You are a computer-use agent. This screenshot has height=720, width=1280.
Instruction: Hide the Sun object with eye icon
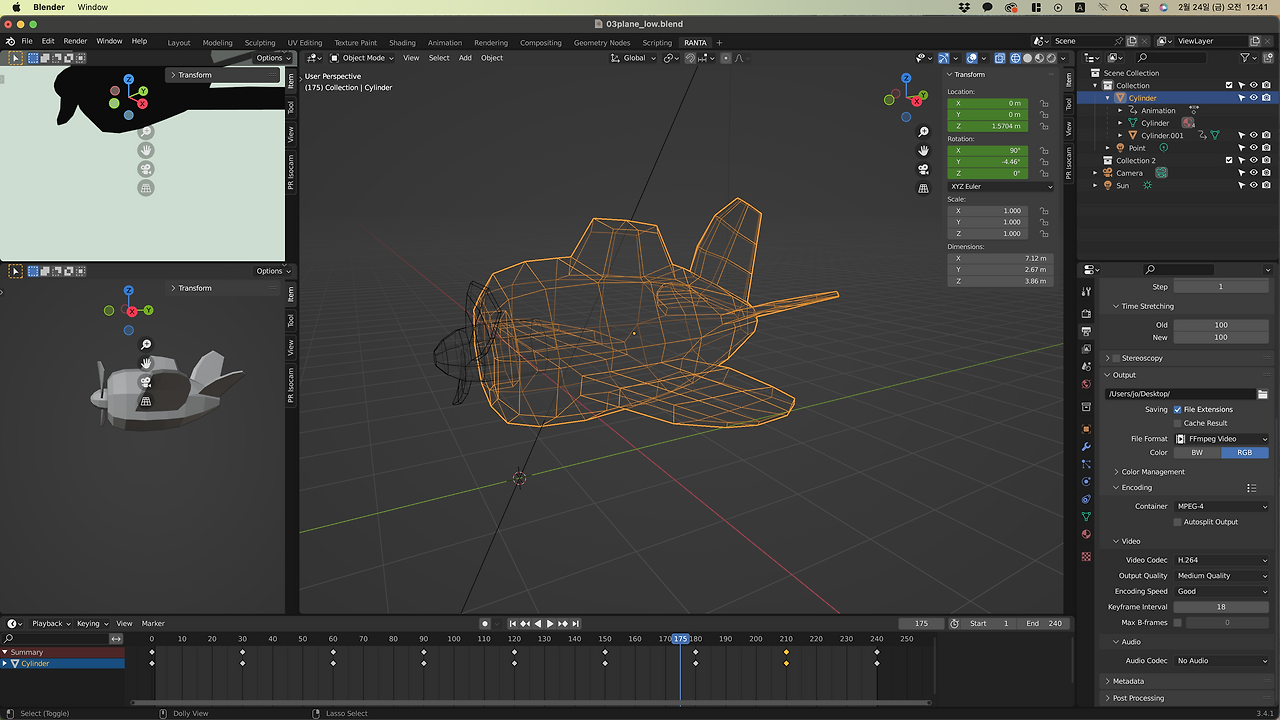click(1253, 186)
